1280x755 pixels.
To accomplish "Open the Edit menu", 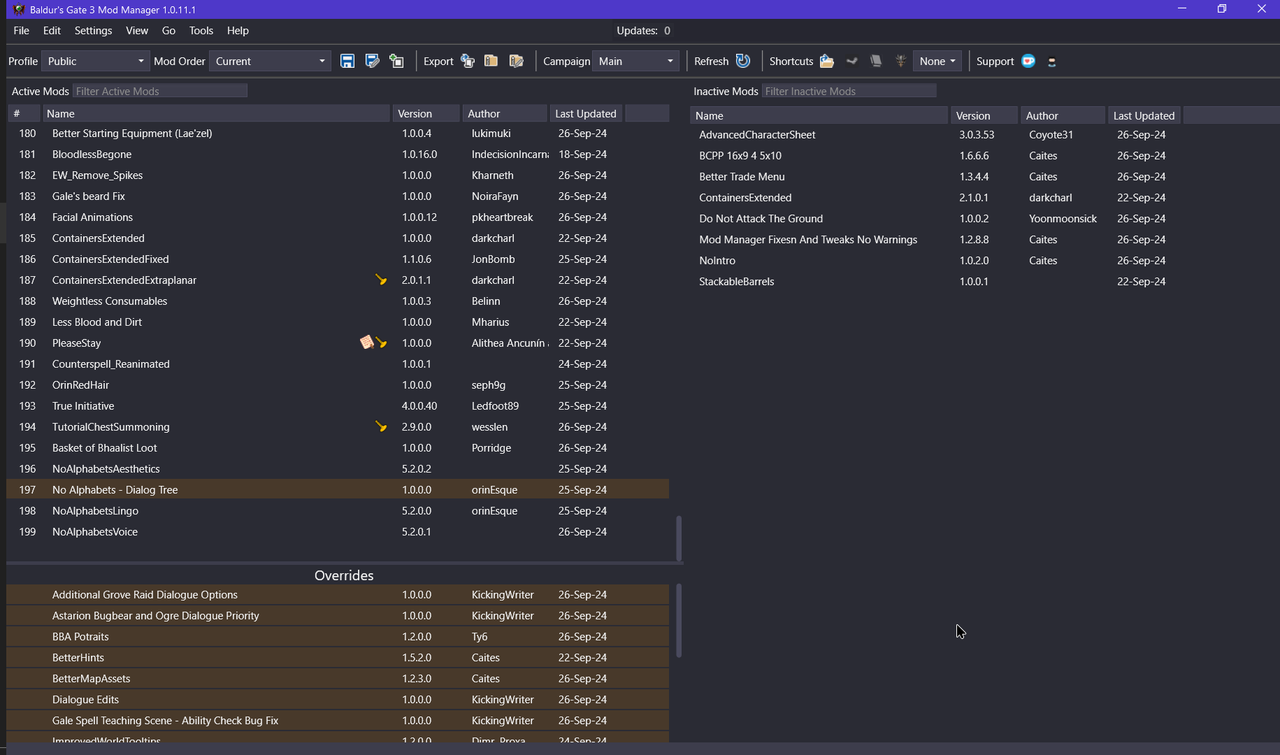I will pos(52,31).
